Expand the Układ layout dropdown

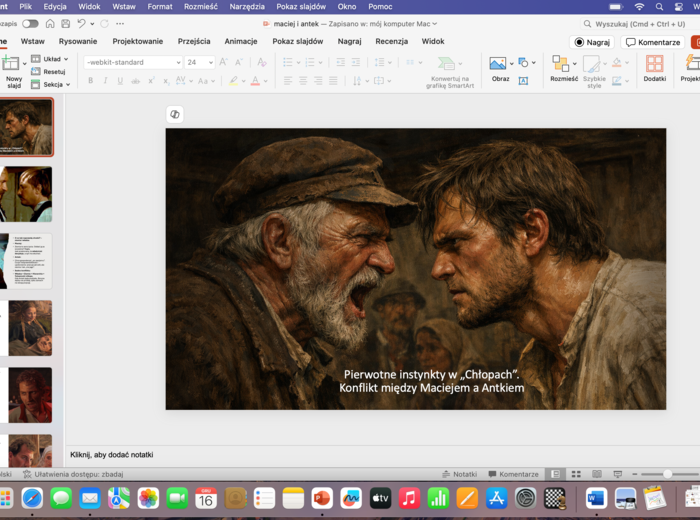[66, 59]
